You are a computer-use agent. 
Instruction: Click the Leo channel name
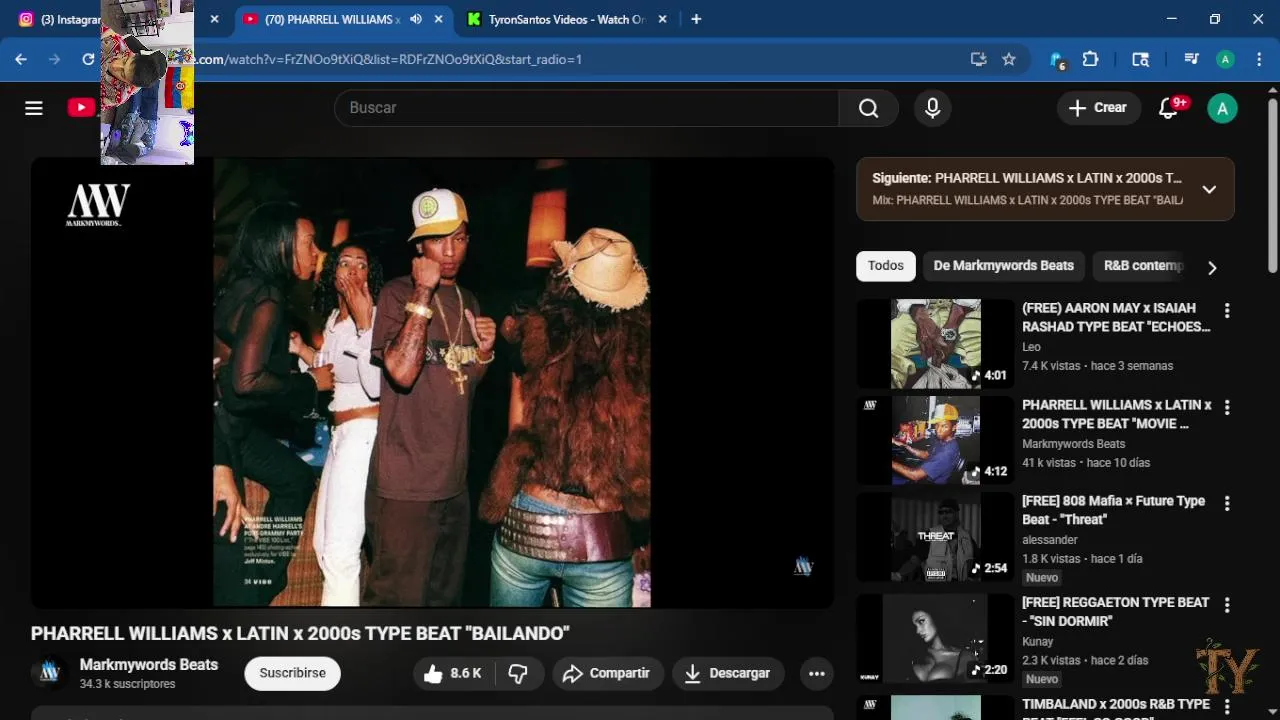click(1031, 348)
